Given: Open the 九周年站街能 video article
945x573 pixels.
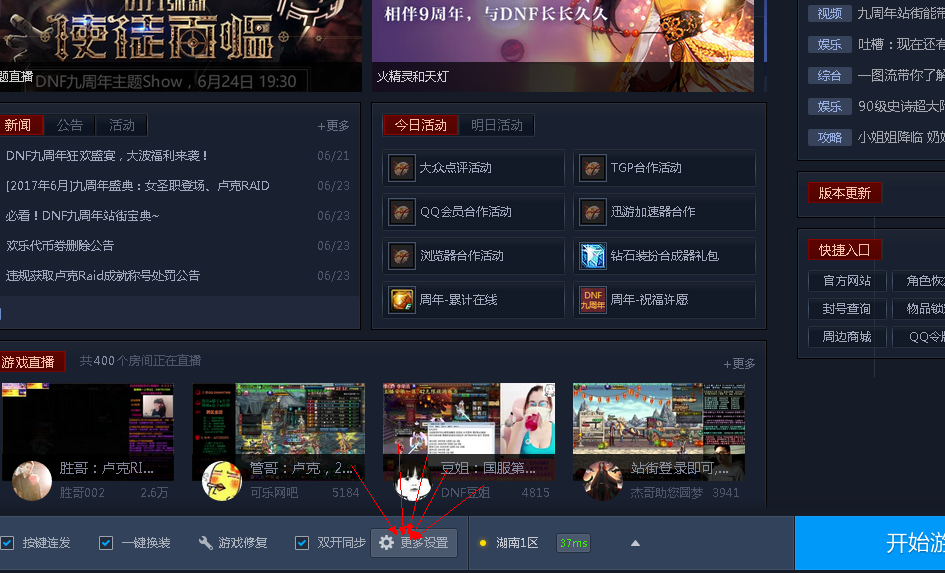Looking at the screenshot, I should 901,13.
